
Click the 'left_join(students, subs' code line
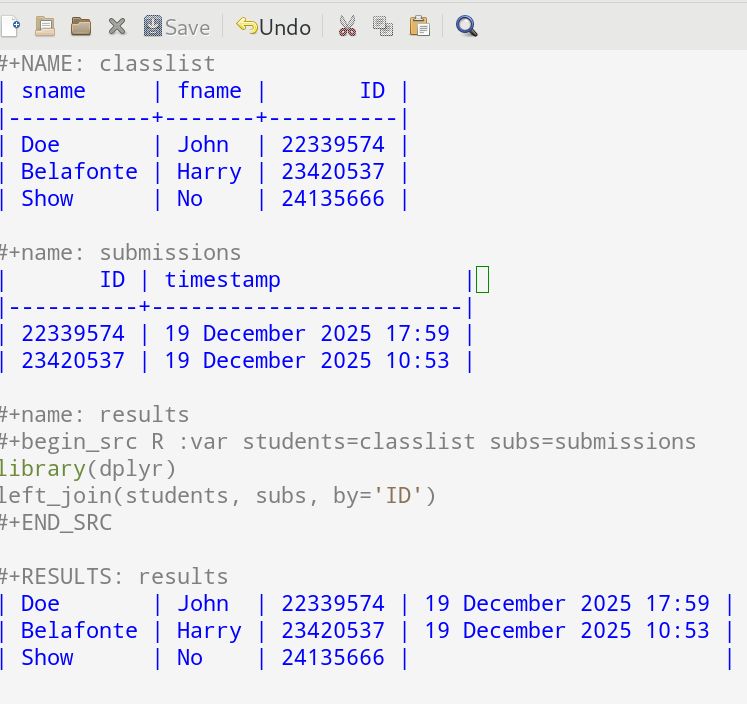coord(218,496)
